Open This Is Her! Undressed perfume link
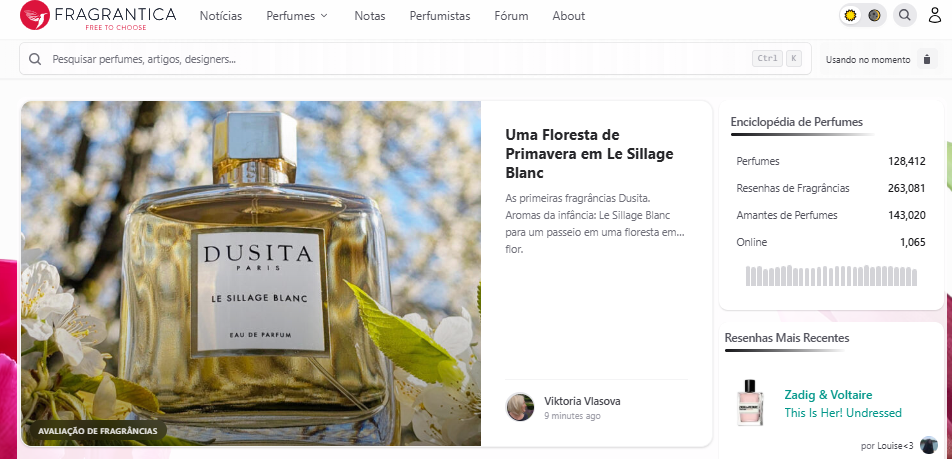 tap(843, 413)
